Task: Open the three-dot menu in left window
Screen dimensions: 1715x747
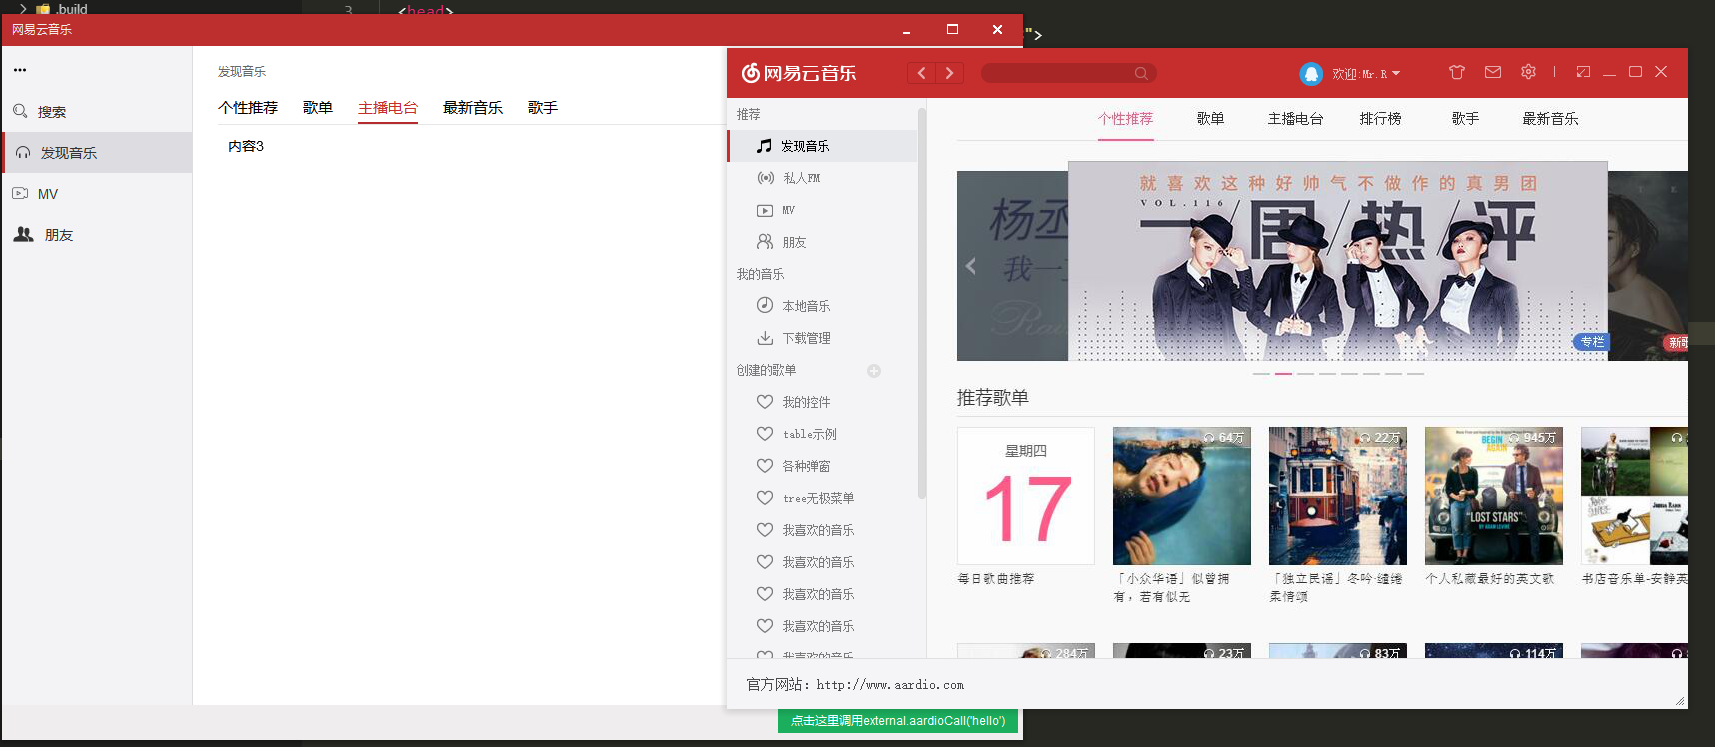Action: coord(20,70)
